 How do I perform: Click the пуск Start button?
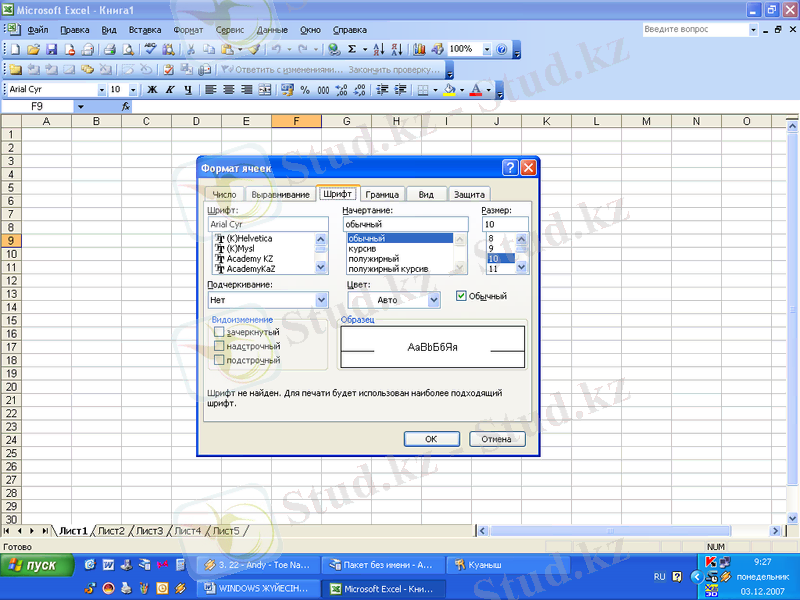tap(37, 565)
